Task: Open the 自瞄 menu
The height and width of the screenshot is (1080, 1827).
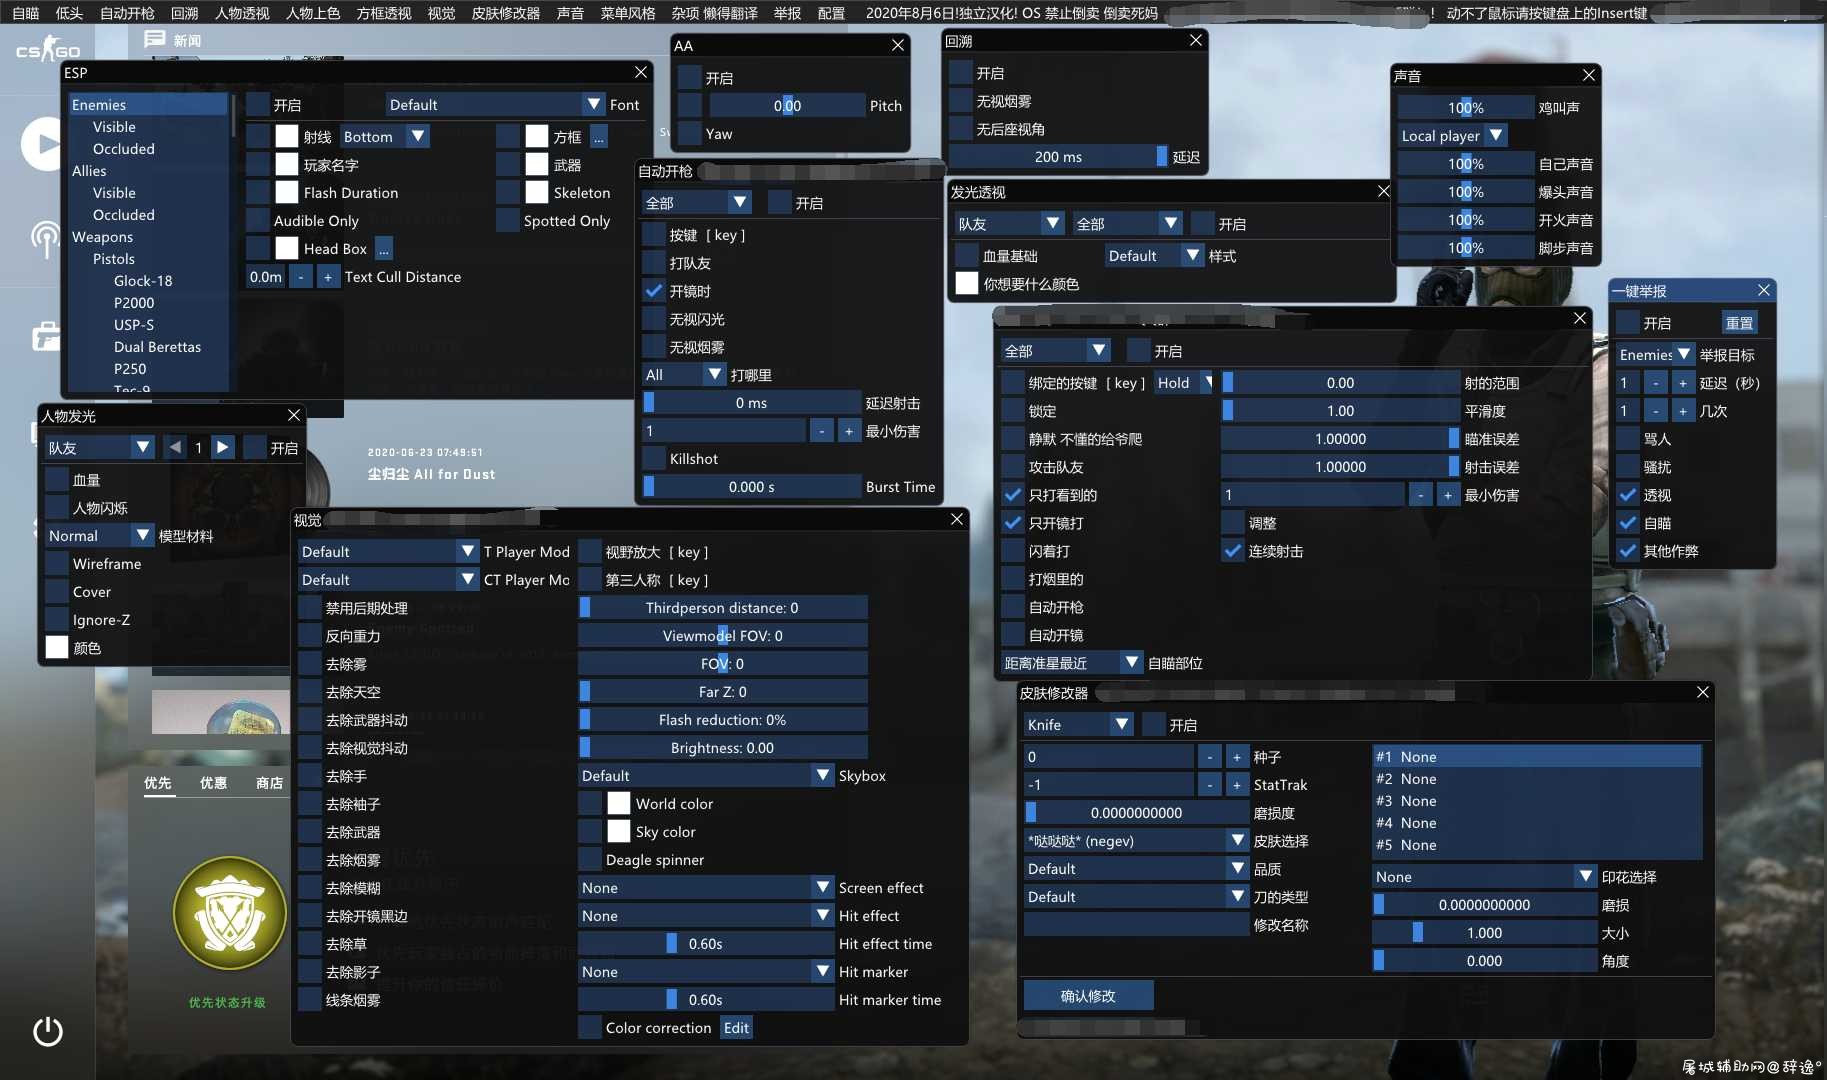Action: pyautogui.click(x=26, y=13)
